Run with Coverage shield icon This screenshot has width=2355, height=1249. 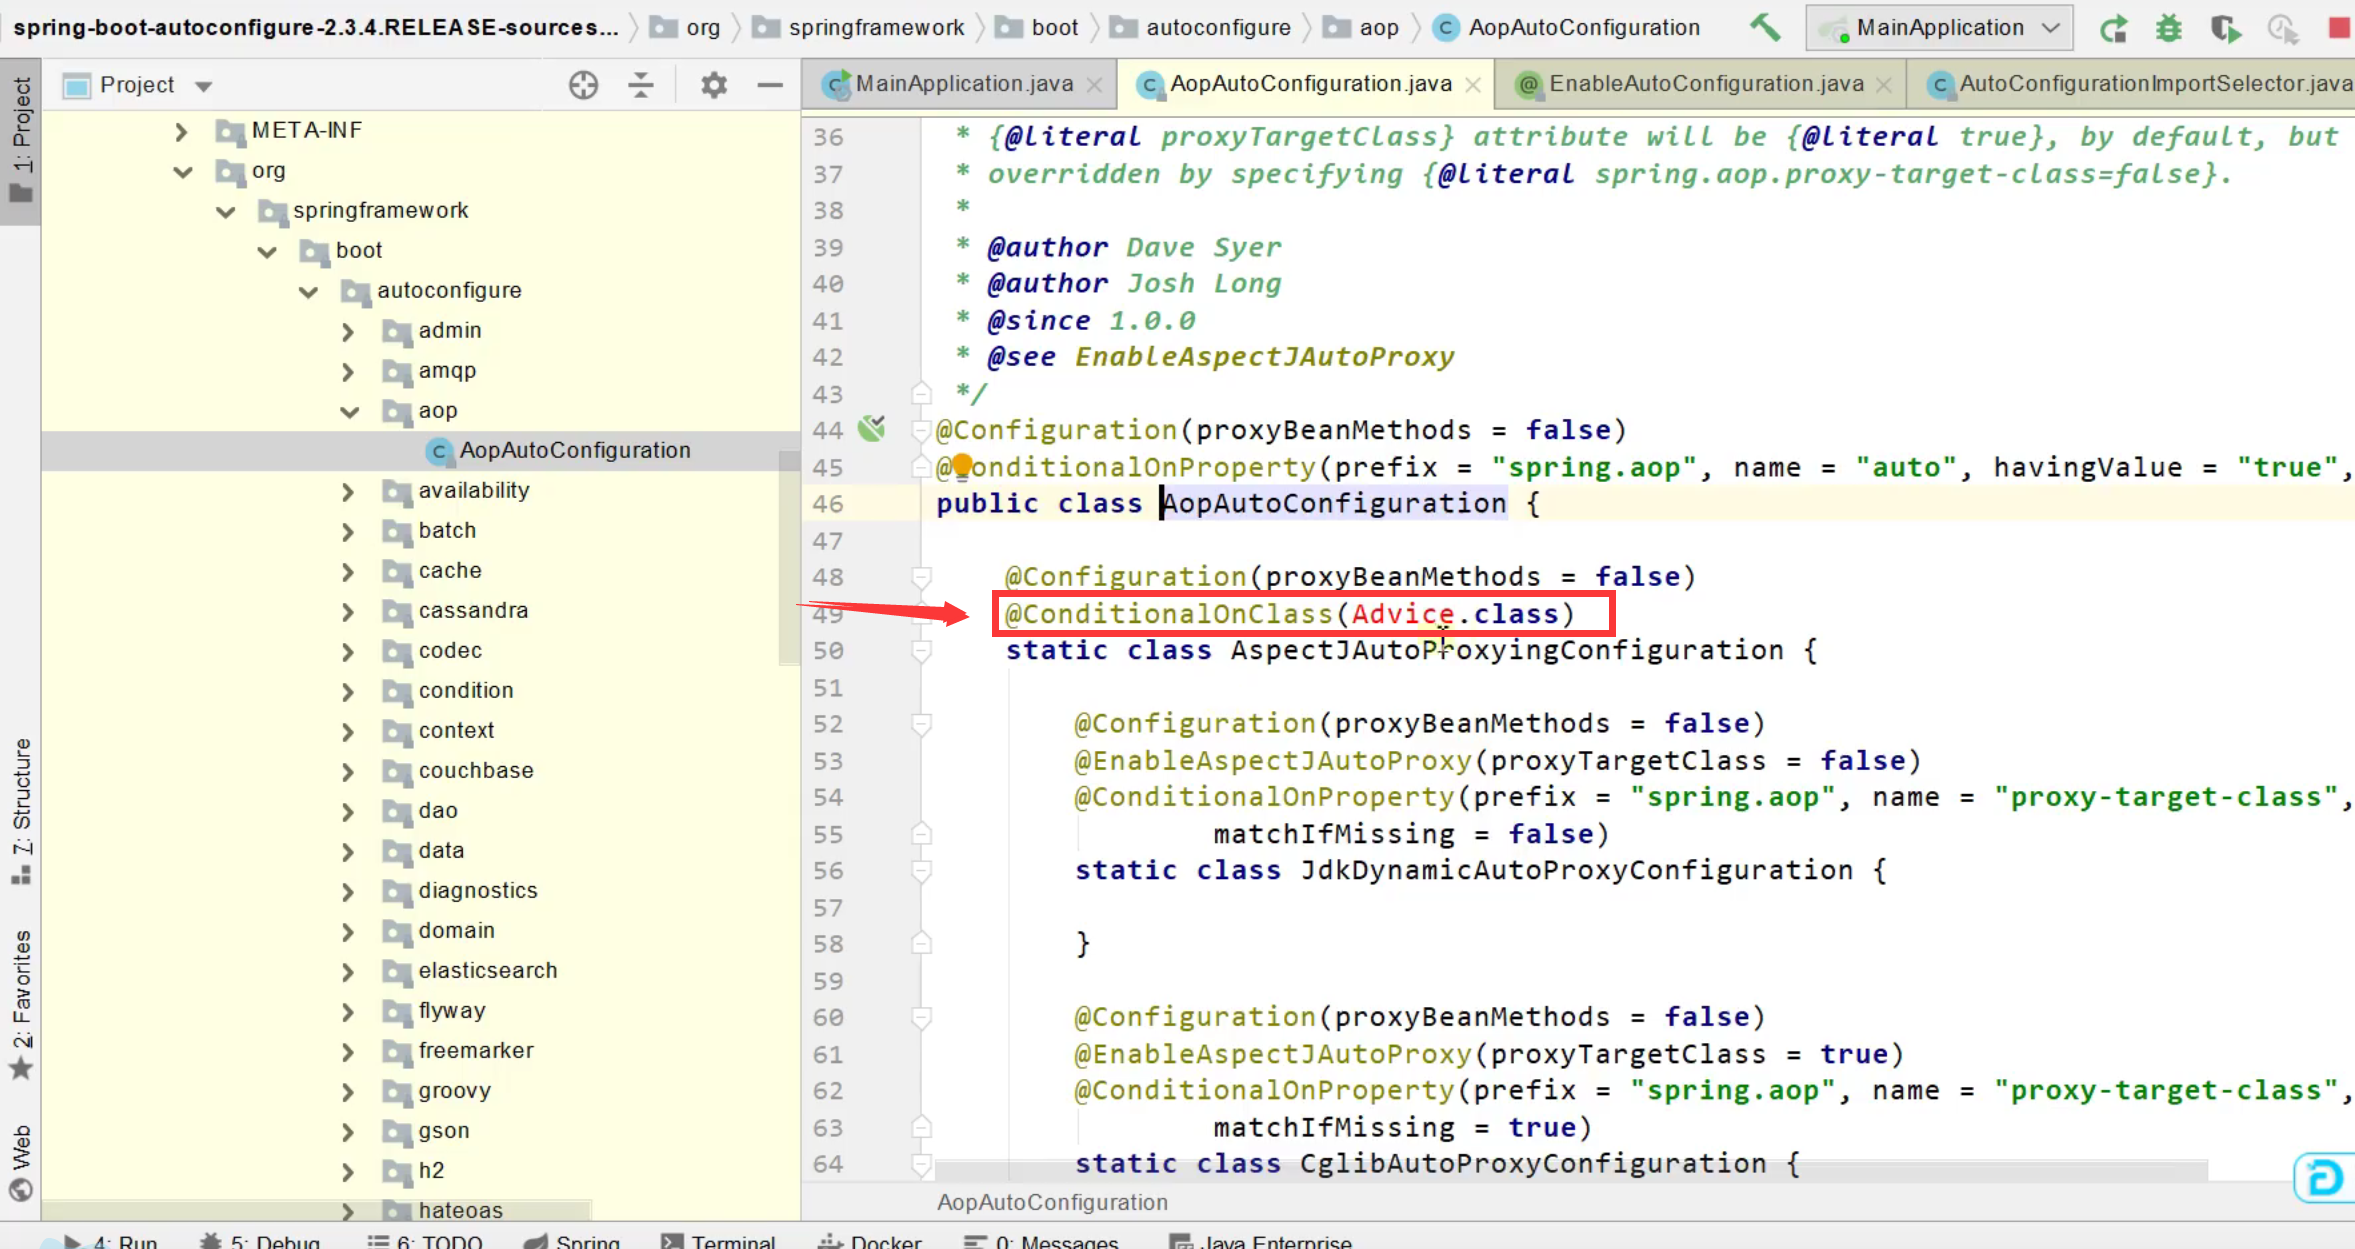[2225, 27]
